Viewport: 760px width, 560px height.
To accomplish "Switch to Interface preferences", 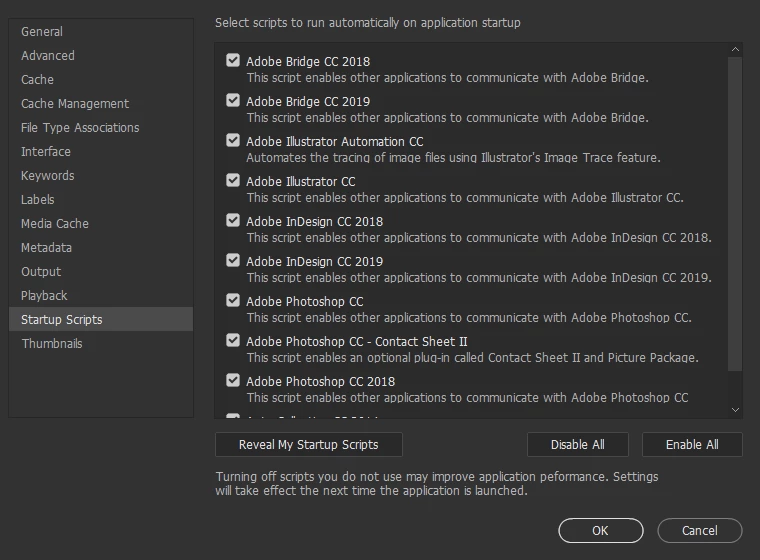I will (101, 152).
